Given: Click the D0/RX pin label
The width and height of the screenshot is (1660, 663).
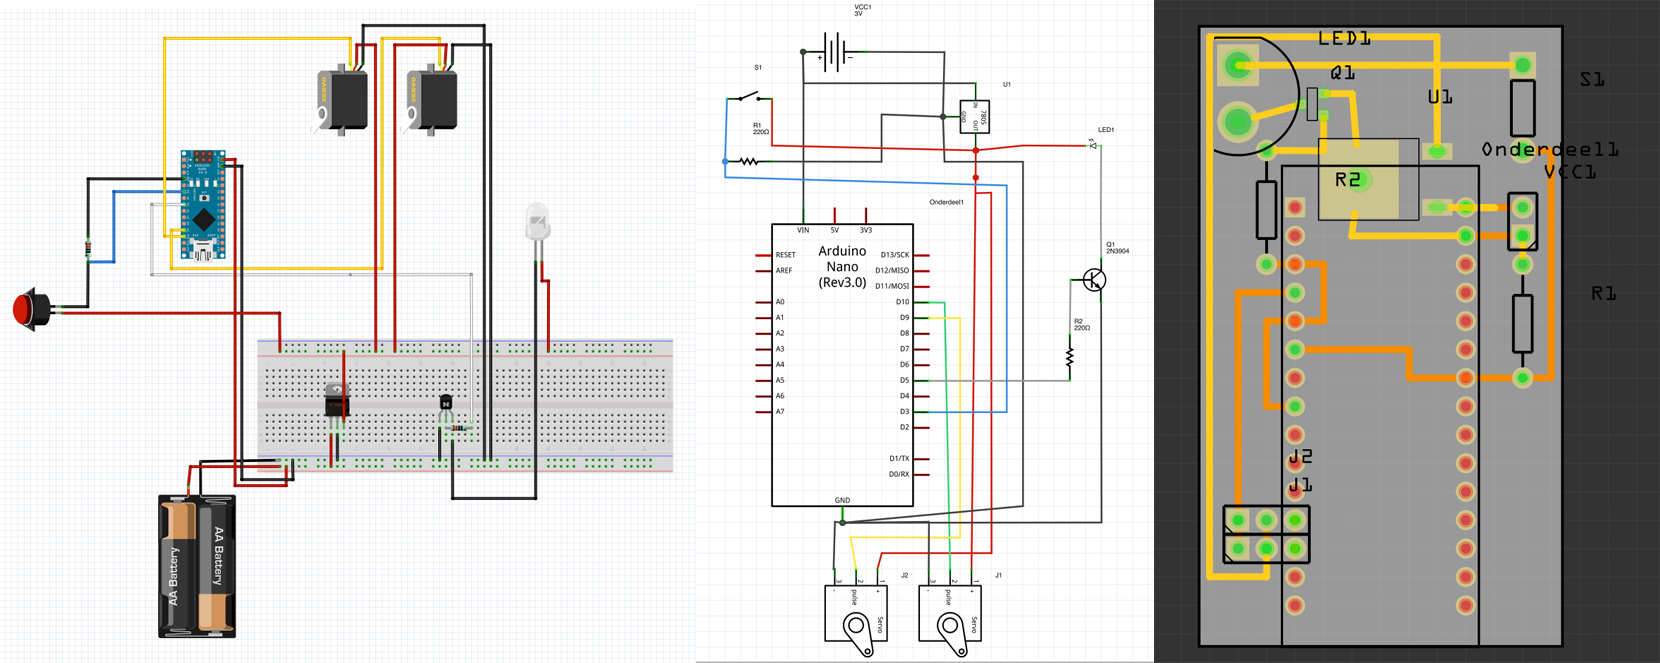Looking at the screenshot, I should (899, 474).
